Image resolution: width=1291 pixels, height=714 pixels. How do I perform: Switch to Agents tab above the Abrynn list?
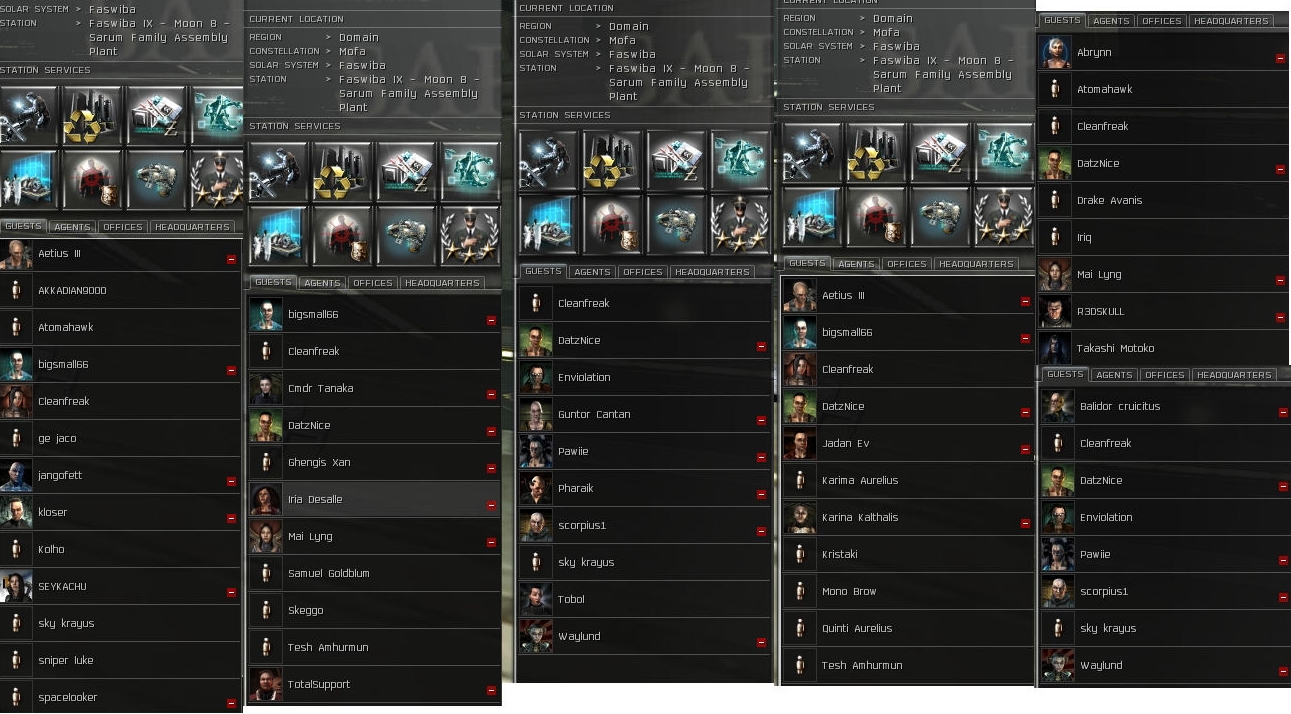1111,21
